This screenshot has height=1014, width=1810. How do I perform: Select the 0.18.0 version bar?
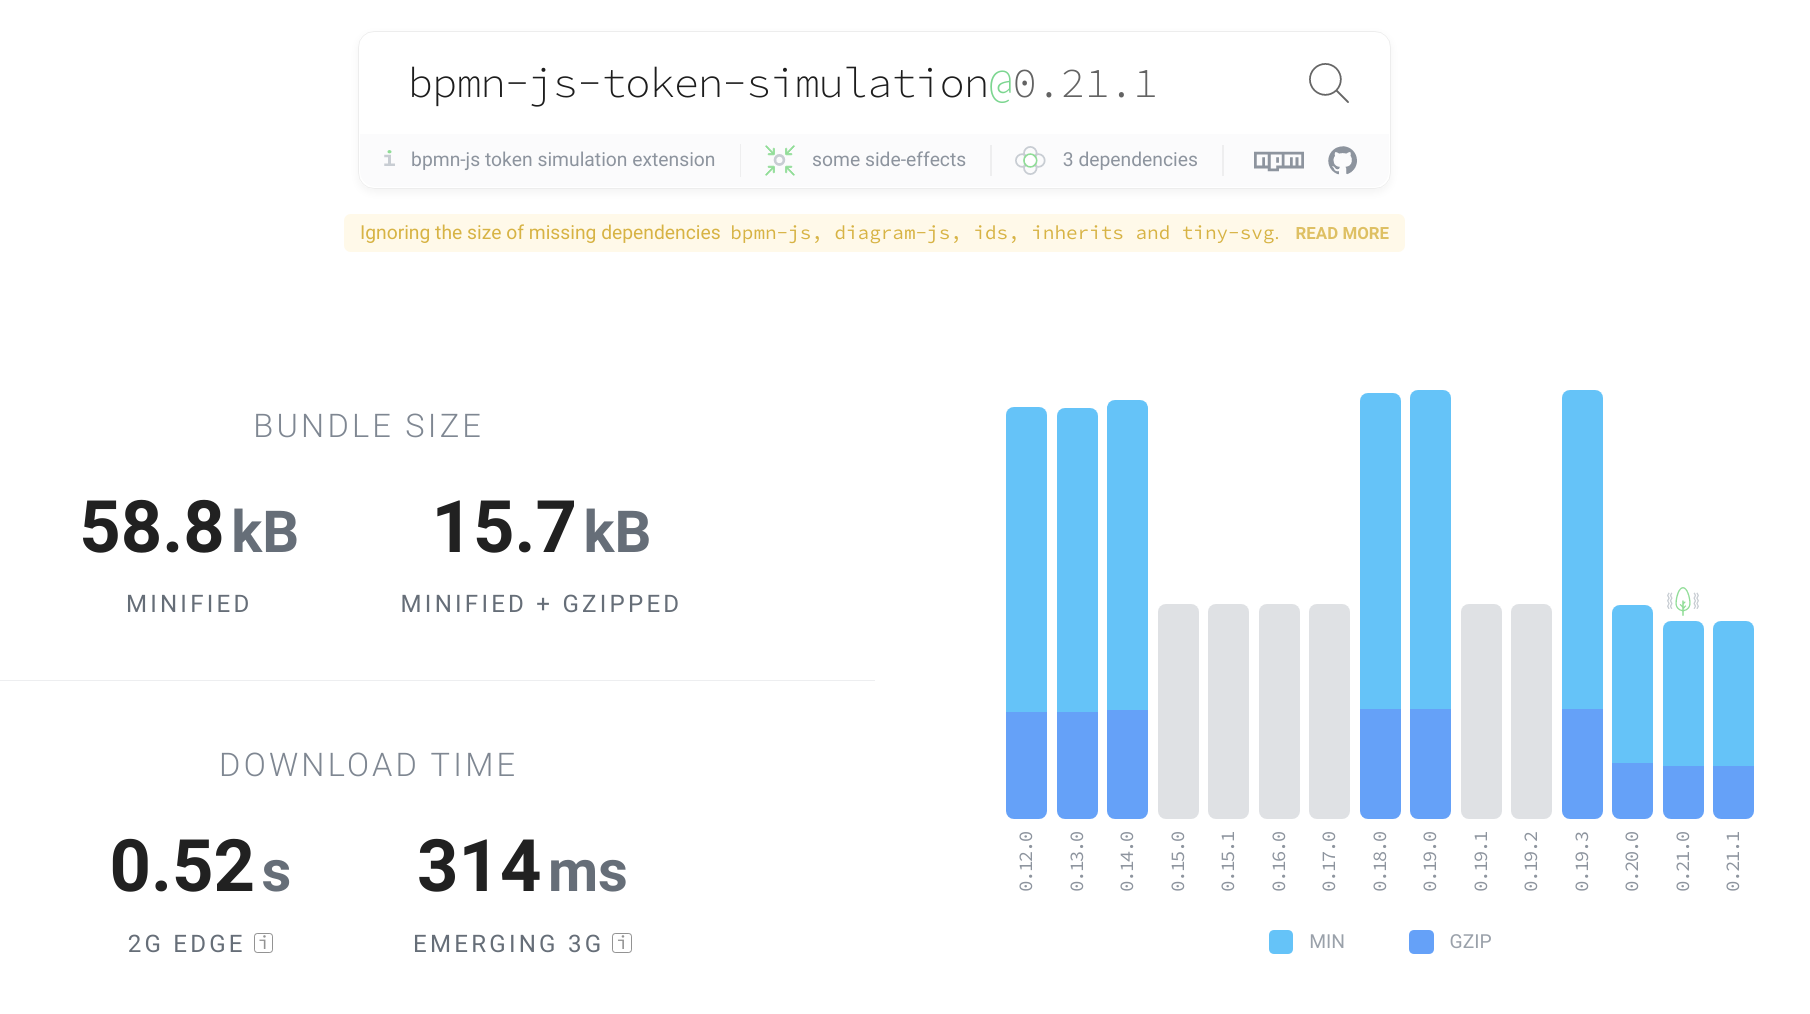click(1380, 606)
